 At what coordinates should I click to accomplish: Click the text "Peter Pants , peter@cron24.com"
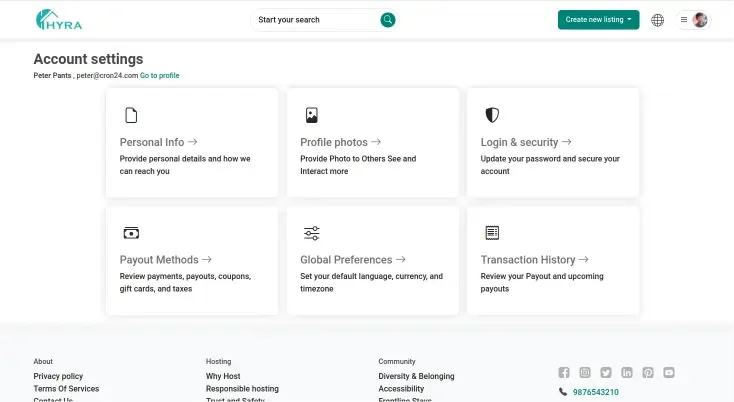pyautogui.click(x=86, y=75)
